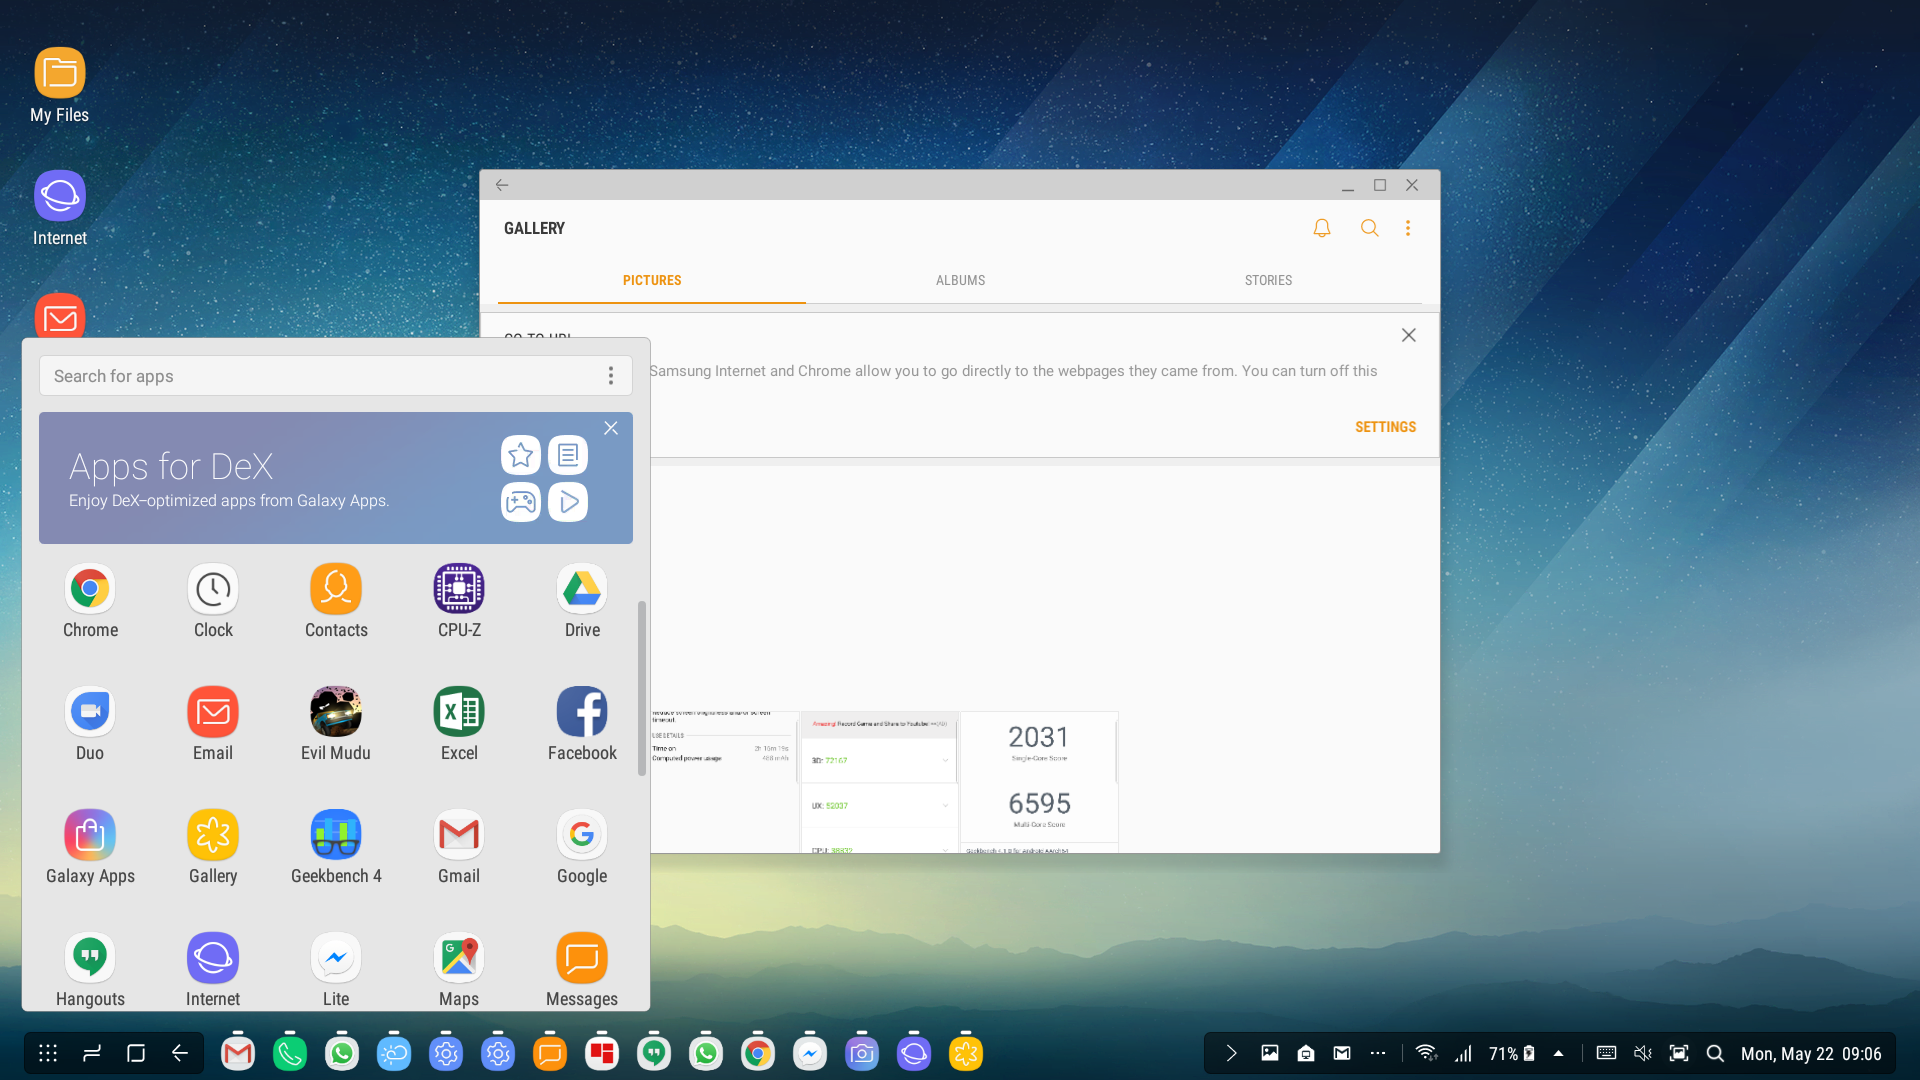Open Chrome from the taskbar
Screen dimensions: 1920x1080
point(758,1053)
